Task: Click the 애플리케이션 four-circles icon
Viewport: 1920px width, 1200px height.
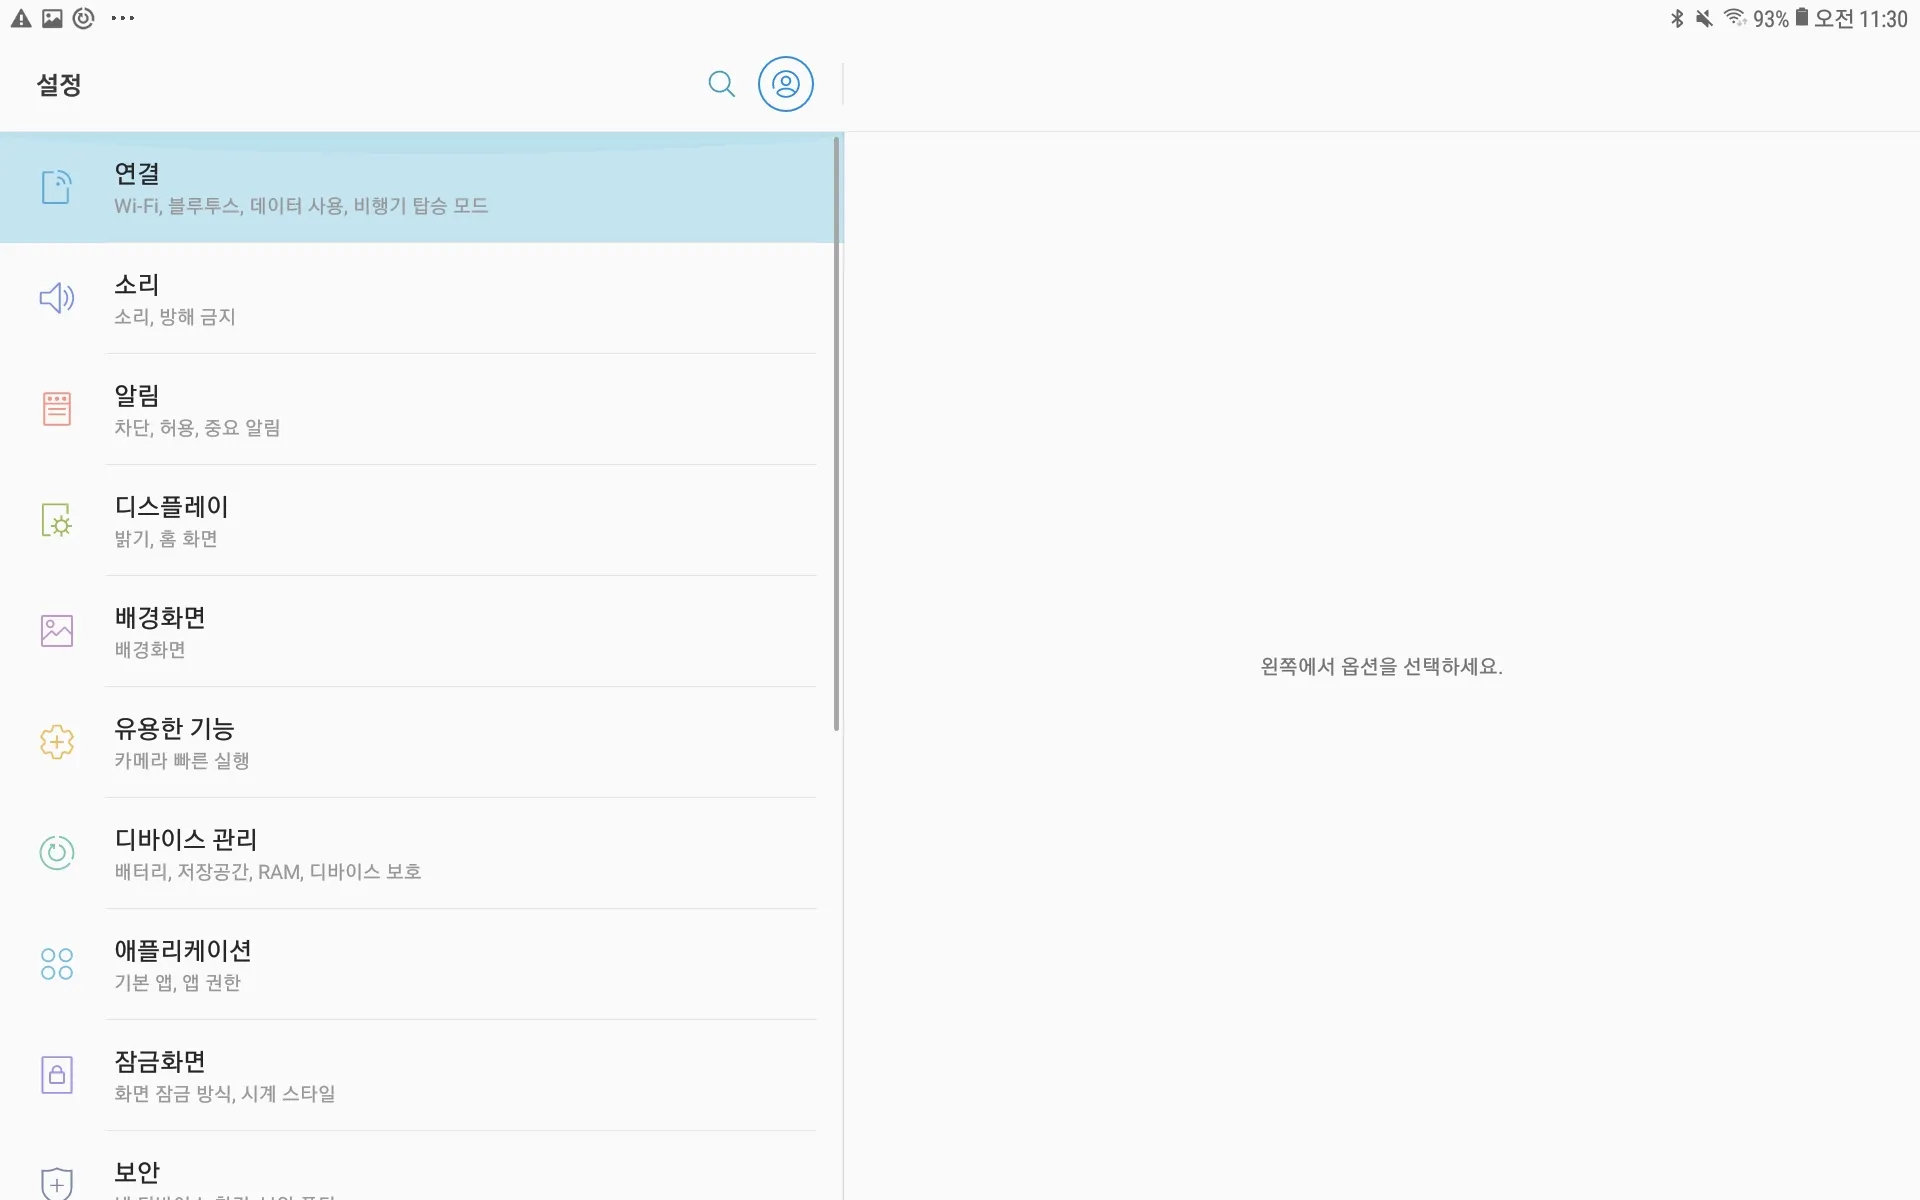Action: pos(57,964)
